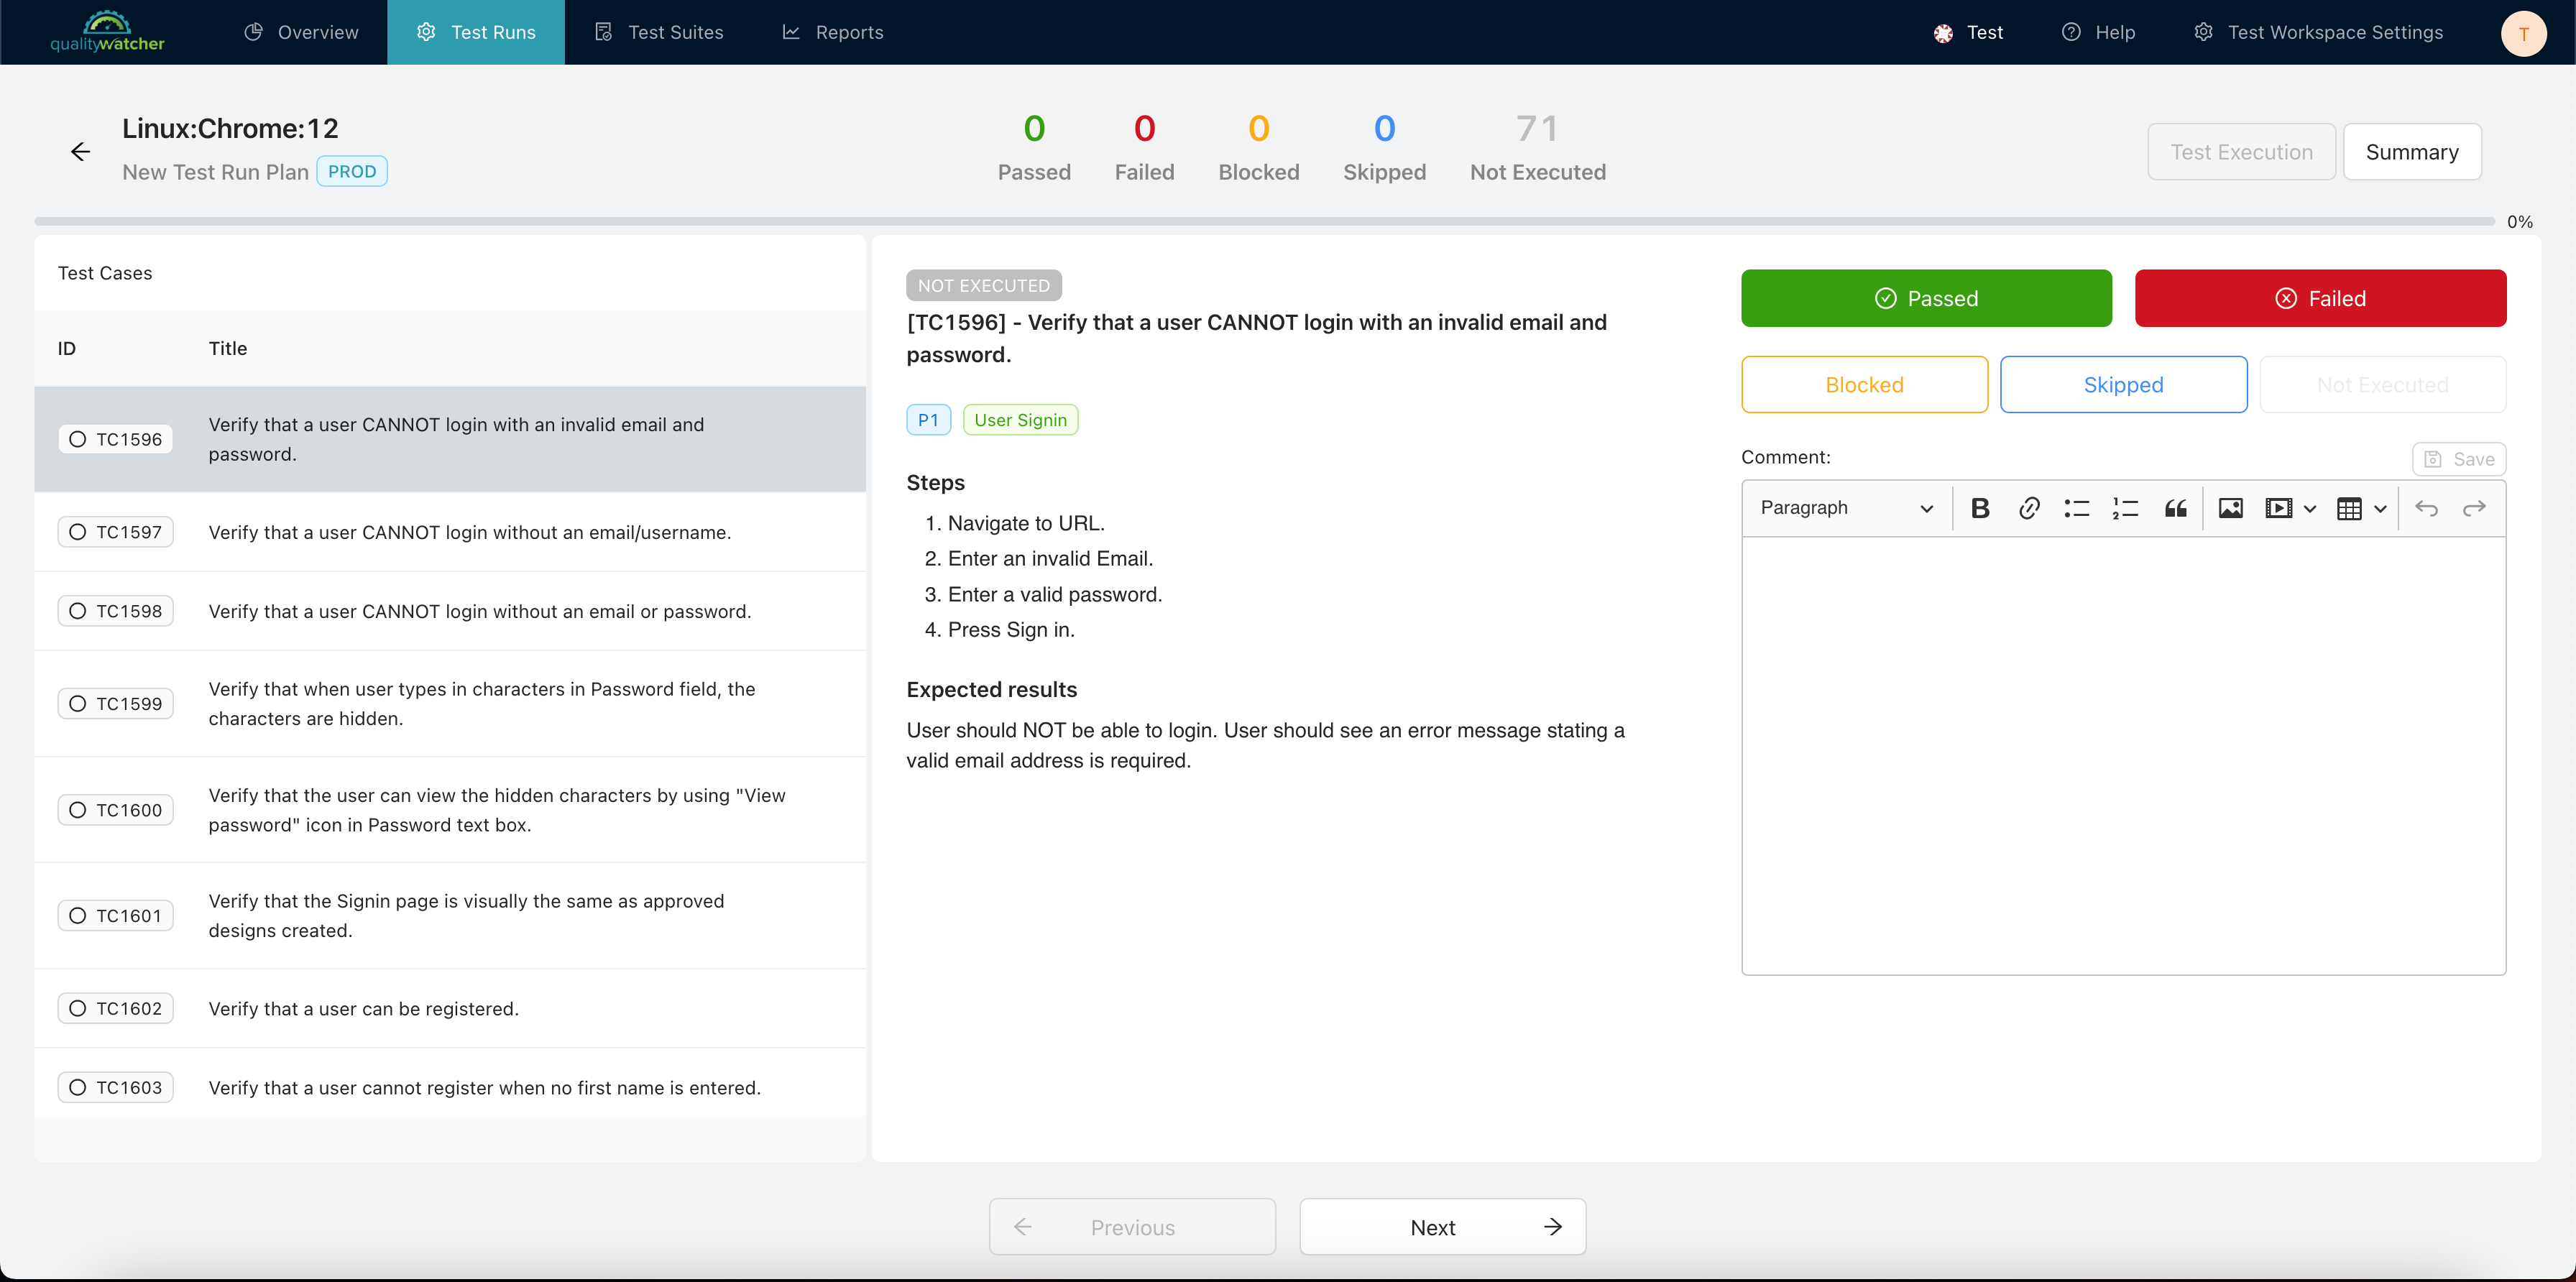Viewport: 2576px width, 1282px height.
Task: Select the TC1596 status circle
Action: (x=78, y=439)
